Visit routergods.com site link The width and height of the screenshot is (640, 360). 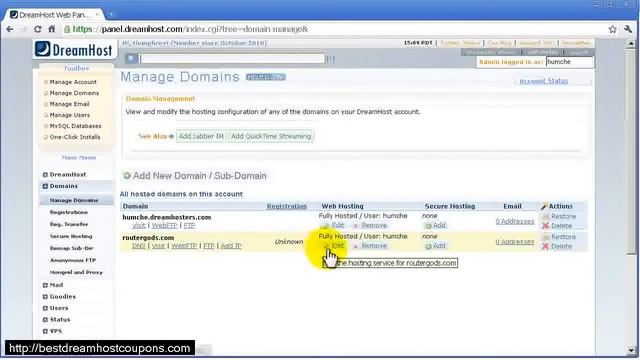(158, 246)
